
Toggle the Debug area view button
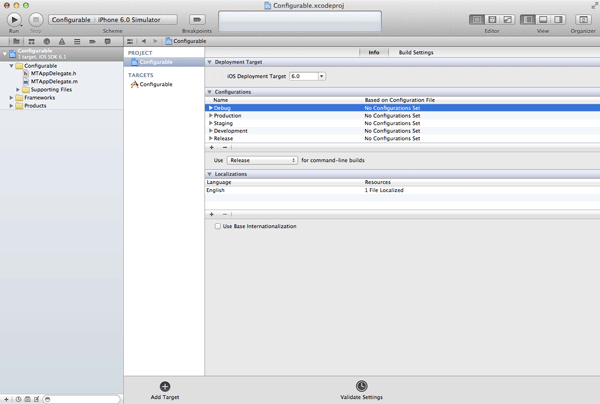click(543, 20)
